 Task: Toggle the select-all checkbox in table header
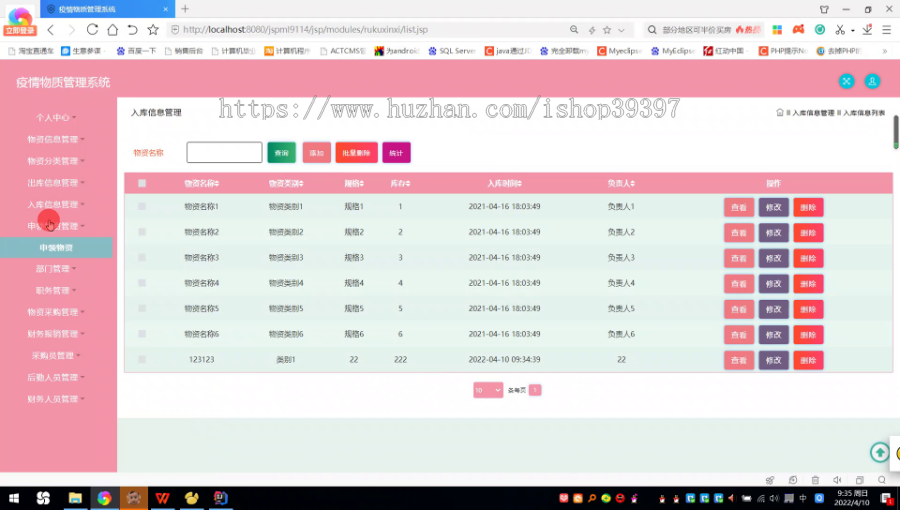(142, 184)
